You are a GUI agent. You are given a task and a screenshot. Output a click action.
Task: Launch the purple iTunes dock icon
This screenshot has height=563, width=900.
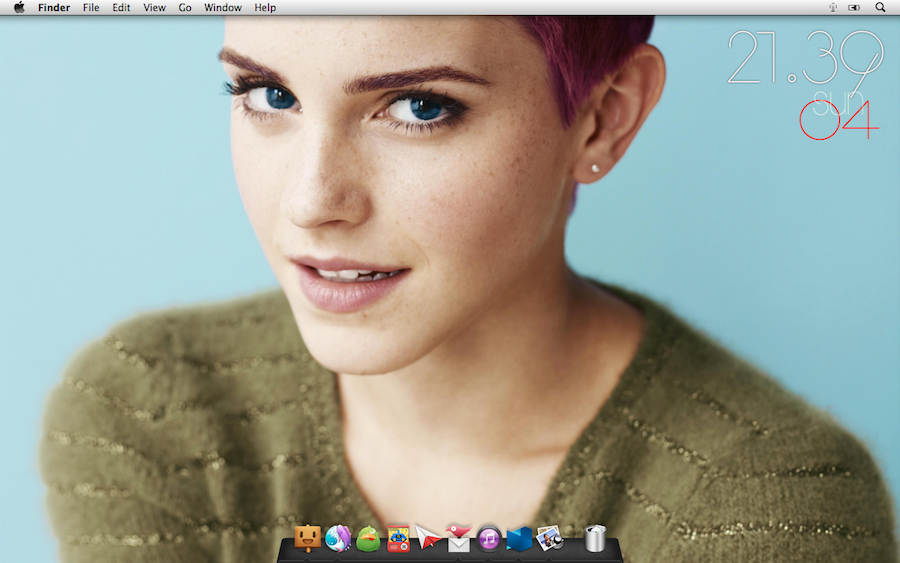pyautogui.click(x=488, y=539)
